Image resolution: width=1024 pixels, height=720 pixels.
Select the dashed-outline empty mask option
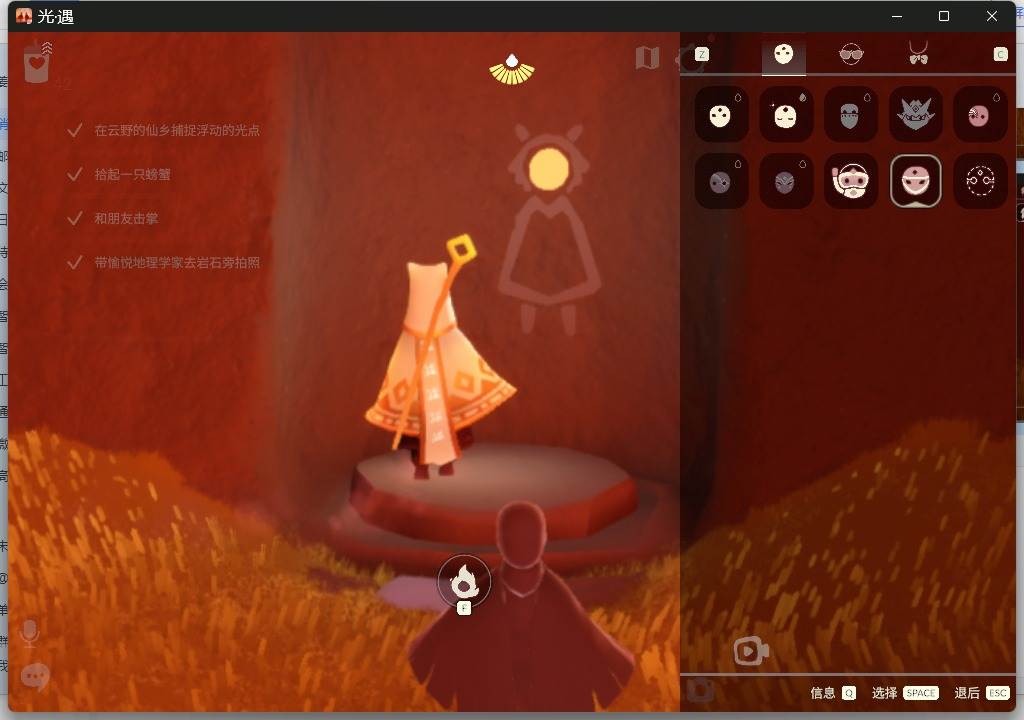pos(980,181)
